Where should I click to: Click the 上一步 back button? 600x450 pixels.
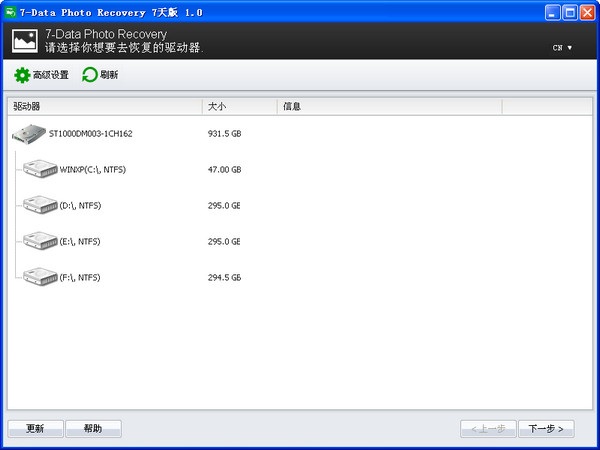click(488, 429)
